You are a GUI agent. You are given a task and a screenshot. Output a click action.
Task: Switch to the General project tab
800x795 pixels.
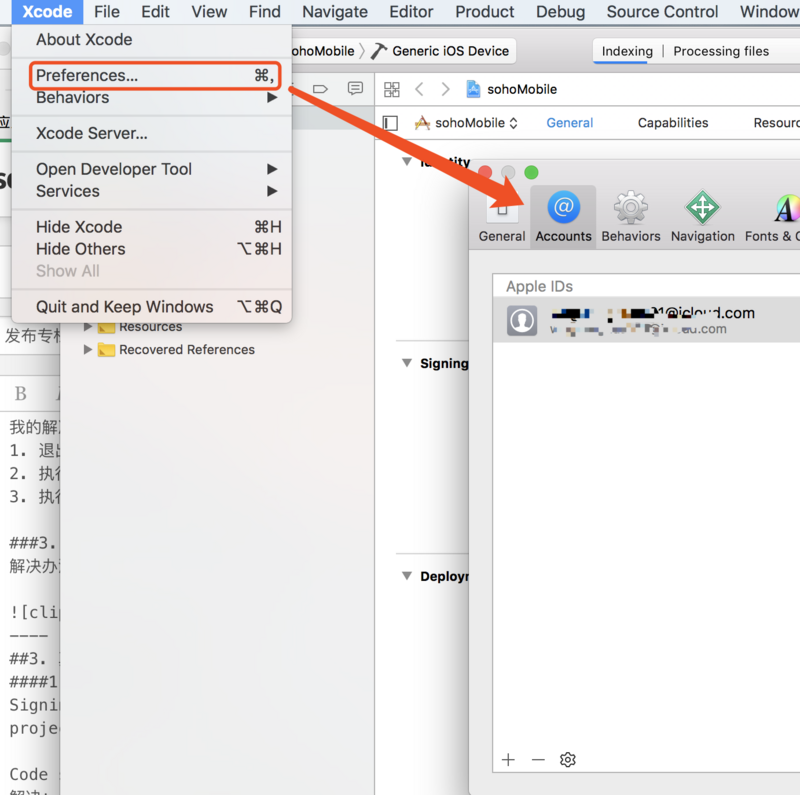pos(569,123)
